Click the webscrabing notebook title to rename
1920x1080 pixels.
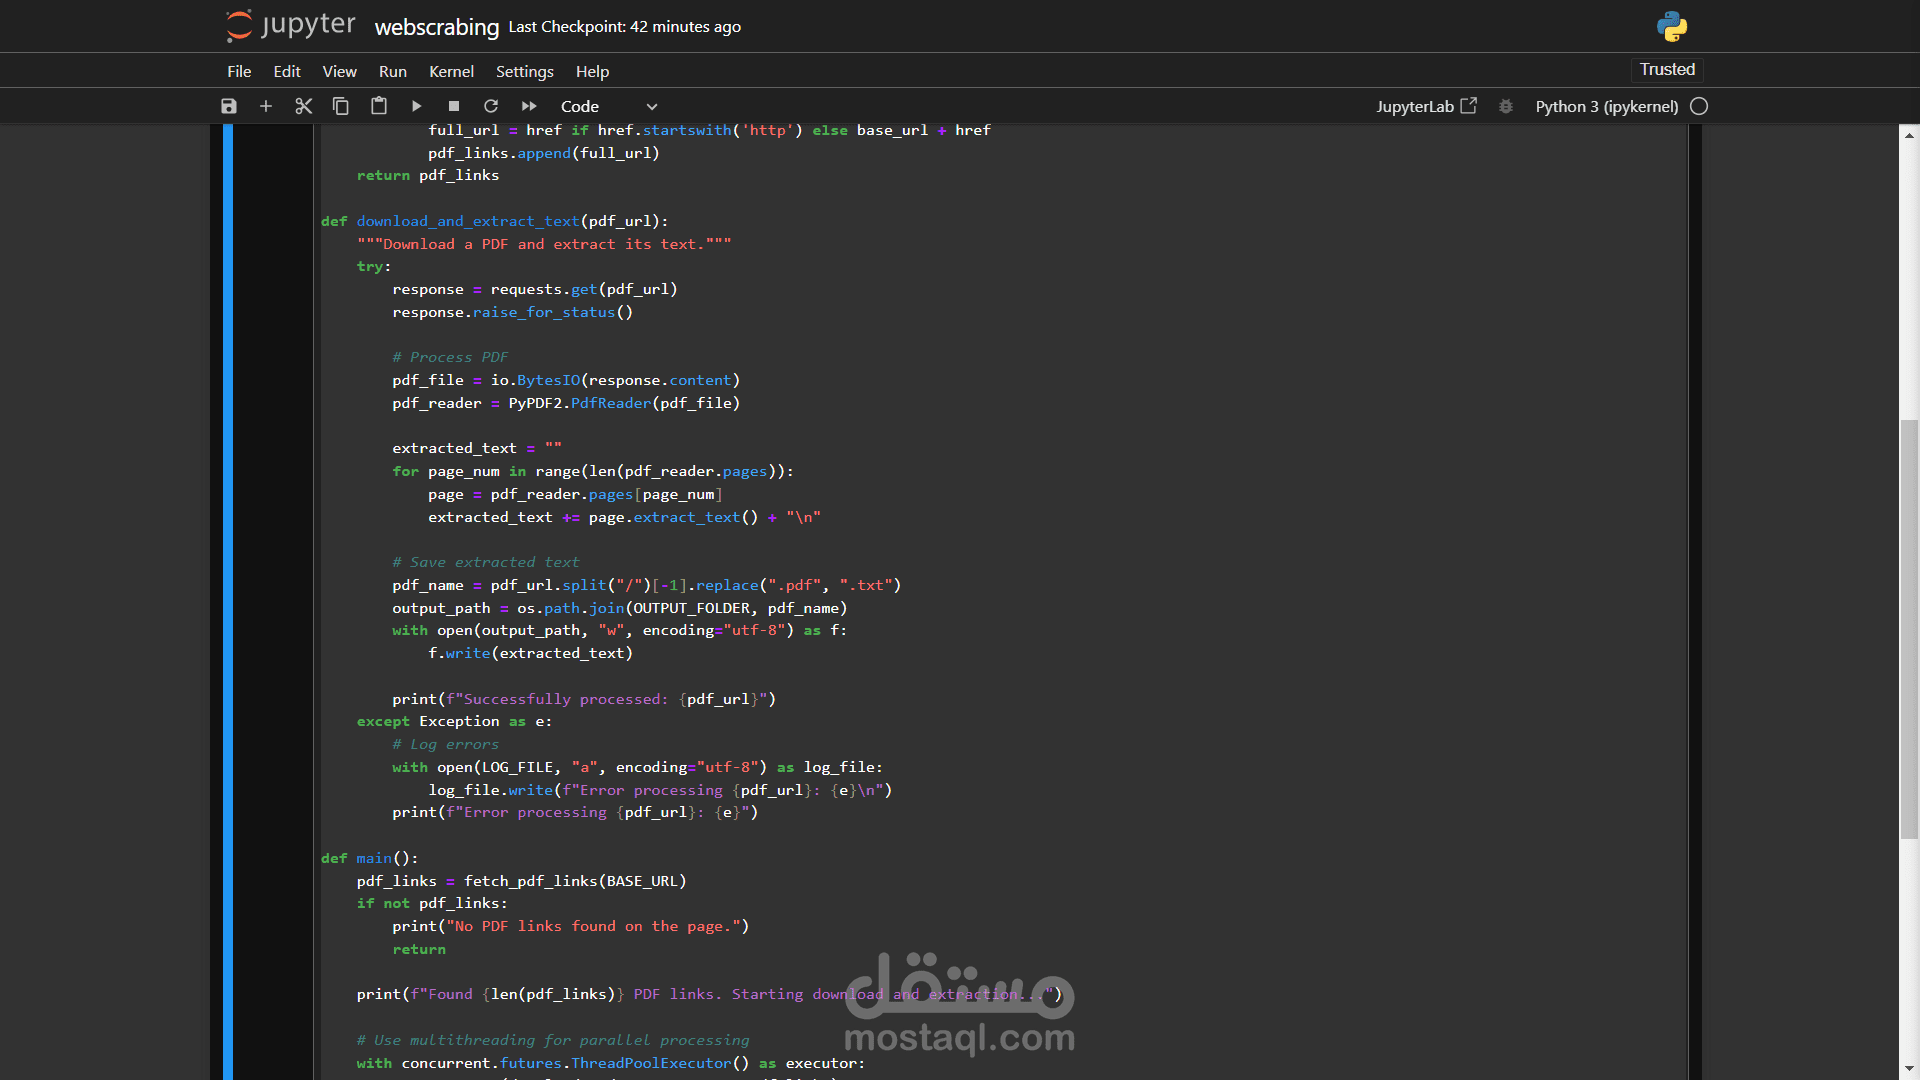(x=436, y=27)
